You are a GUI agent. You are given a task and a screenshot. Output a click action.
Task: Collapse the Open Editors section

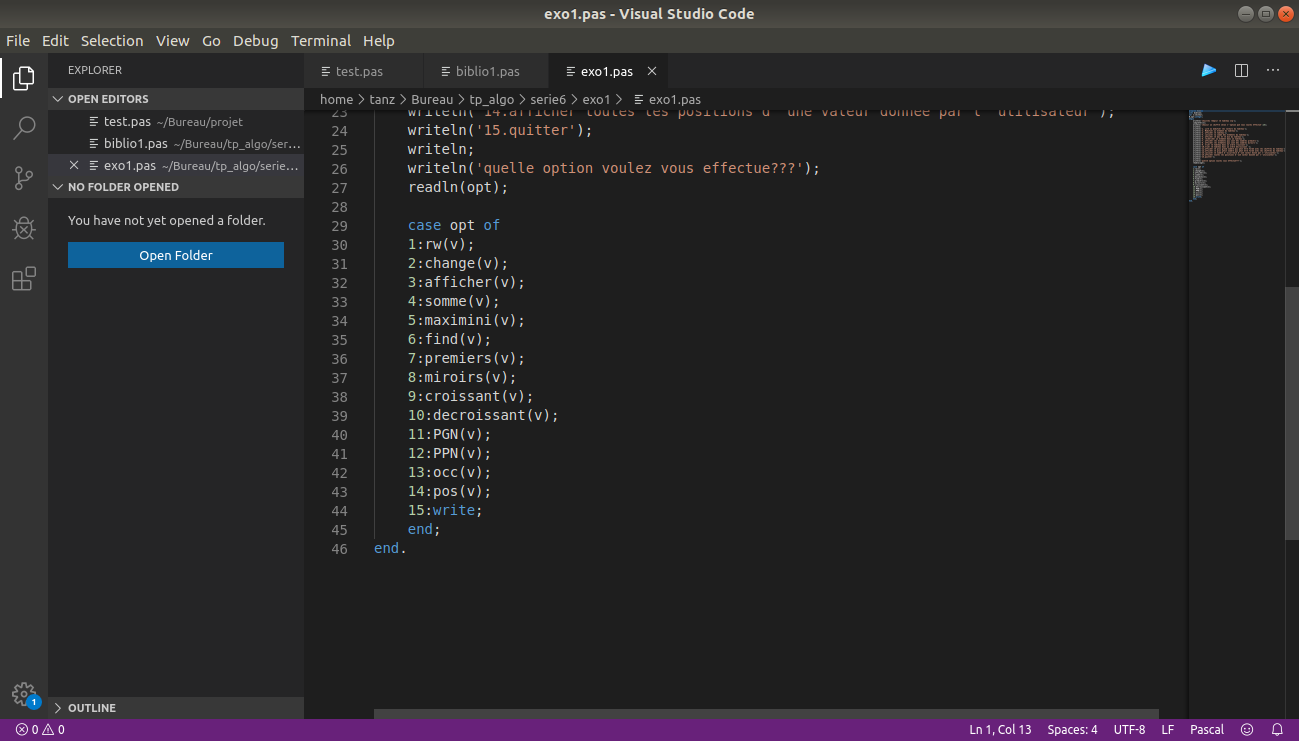click(176, 99)
